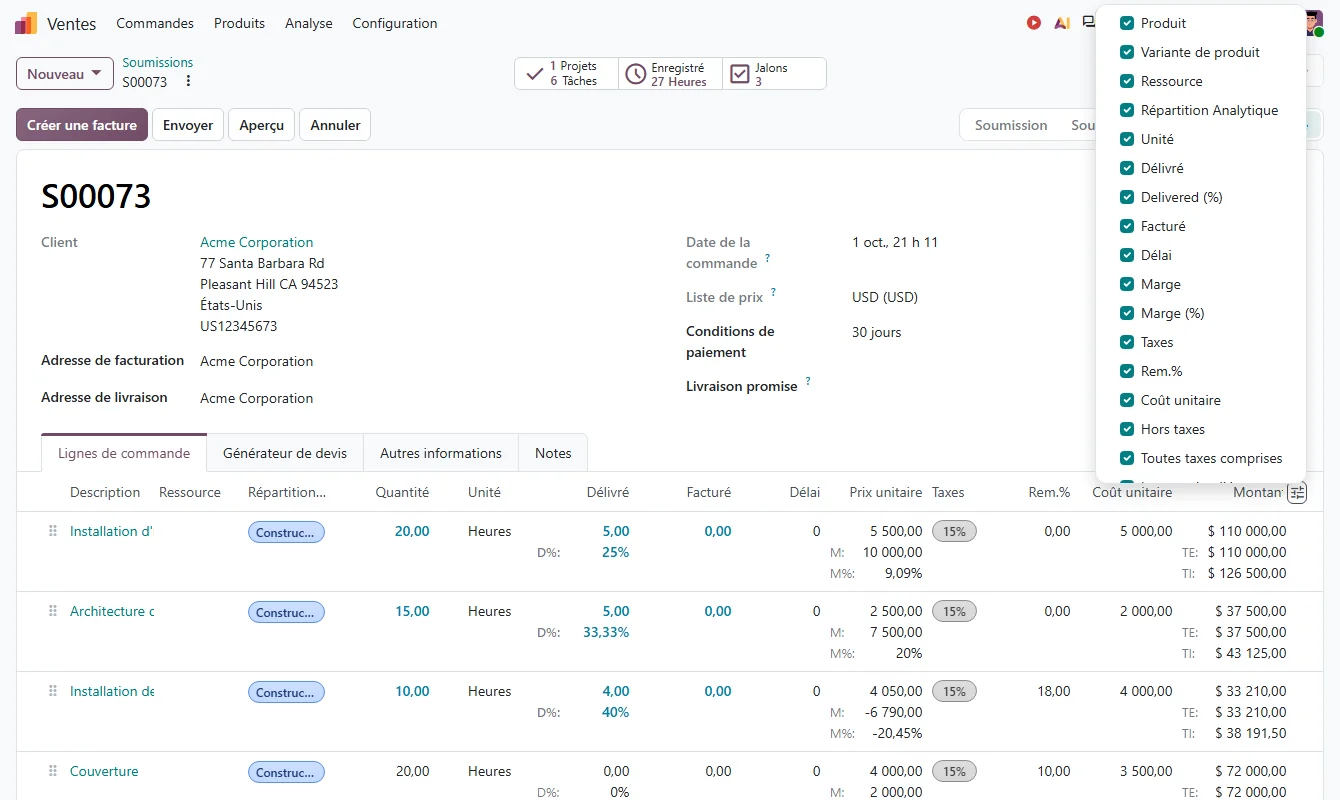Click help mark next to Liste de prix
This screenshot has height=800, width=1340.
pyautogui.click(x=773, y=293)
